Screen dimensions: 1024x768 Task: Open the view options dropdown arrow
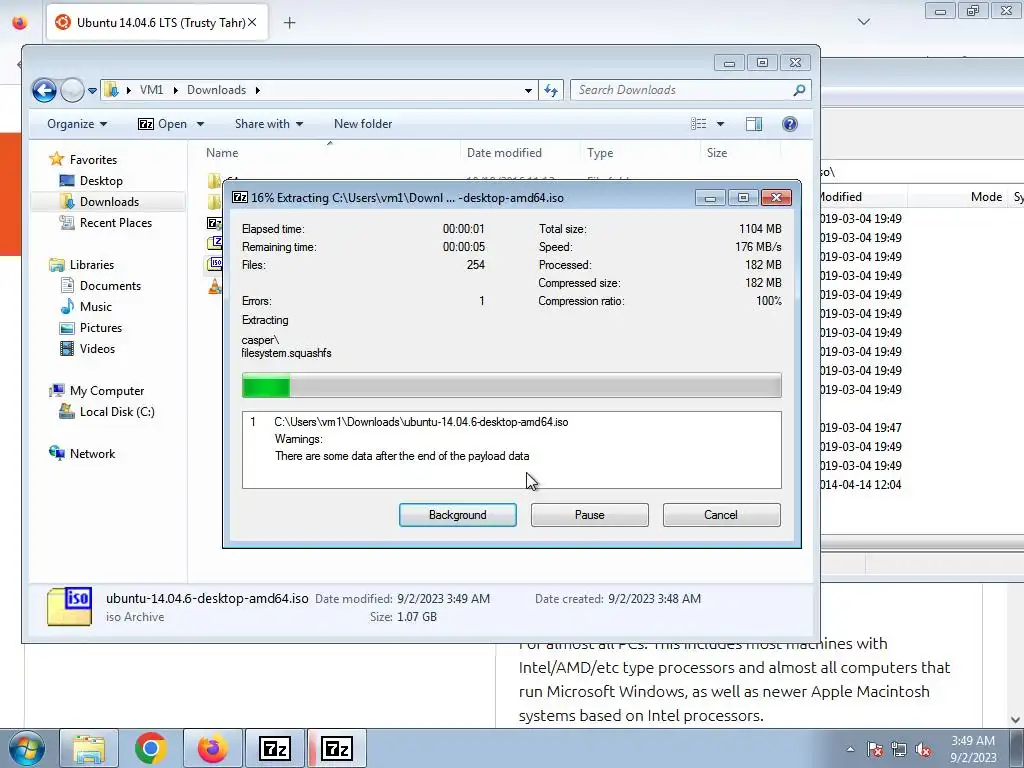click(720, 124)
